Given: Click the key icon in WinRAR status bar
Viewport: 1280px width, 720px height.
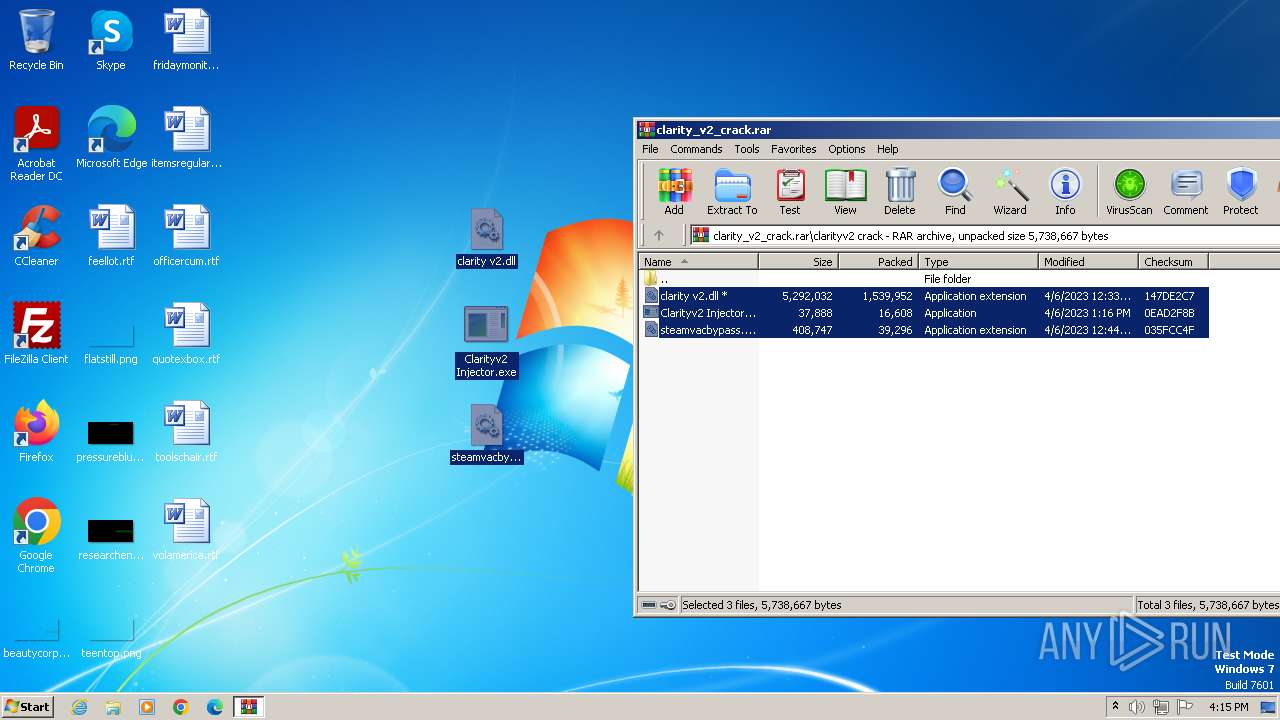Looking at the screenshot, I should (667, 605).
